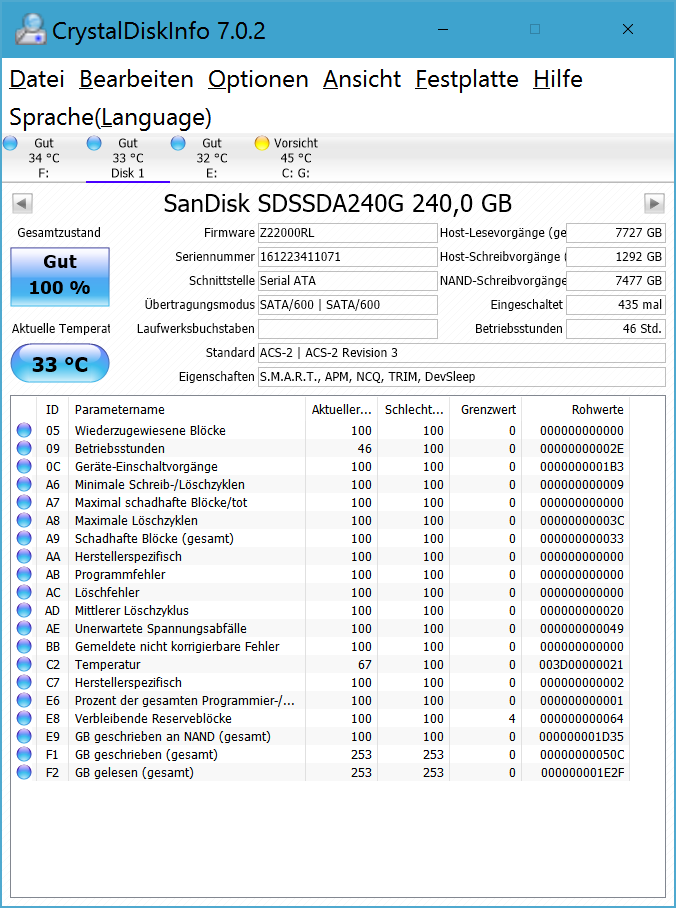Click status icon of Verbleibende Reserveblöcke row
676x908 pixels.
tap(24, 717)
